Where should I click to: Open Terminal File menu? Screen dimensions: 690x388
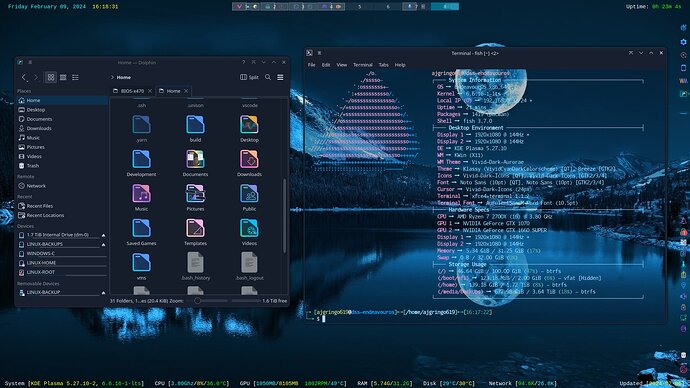pos(312,65)
